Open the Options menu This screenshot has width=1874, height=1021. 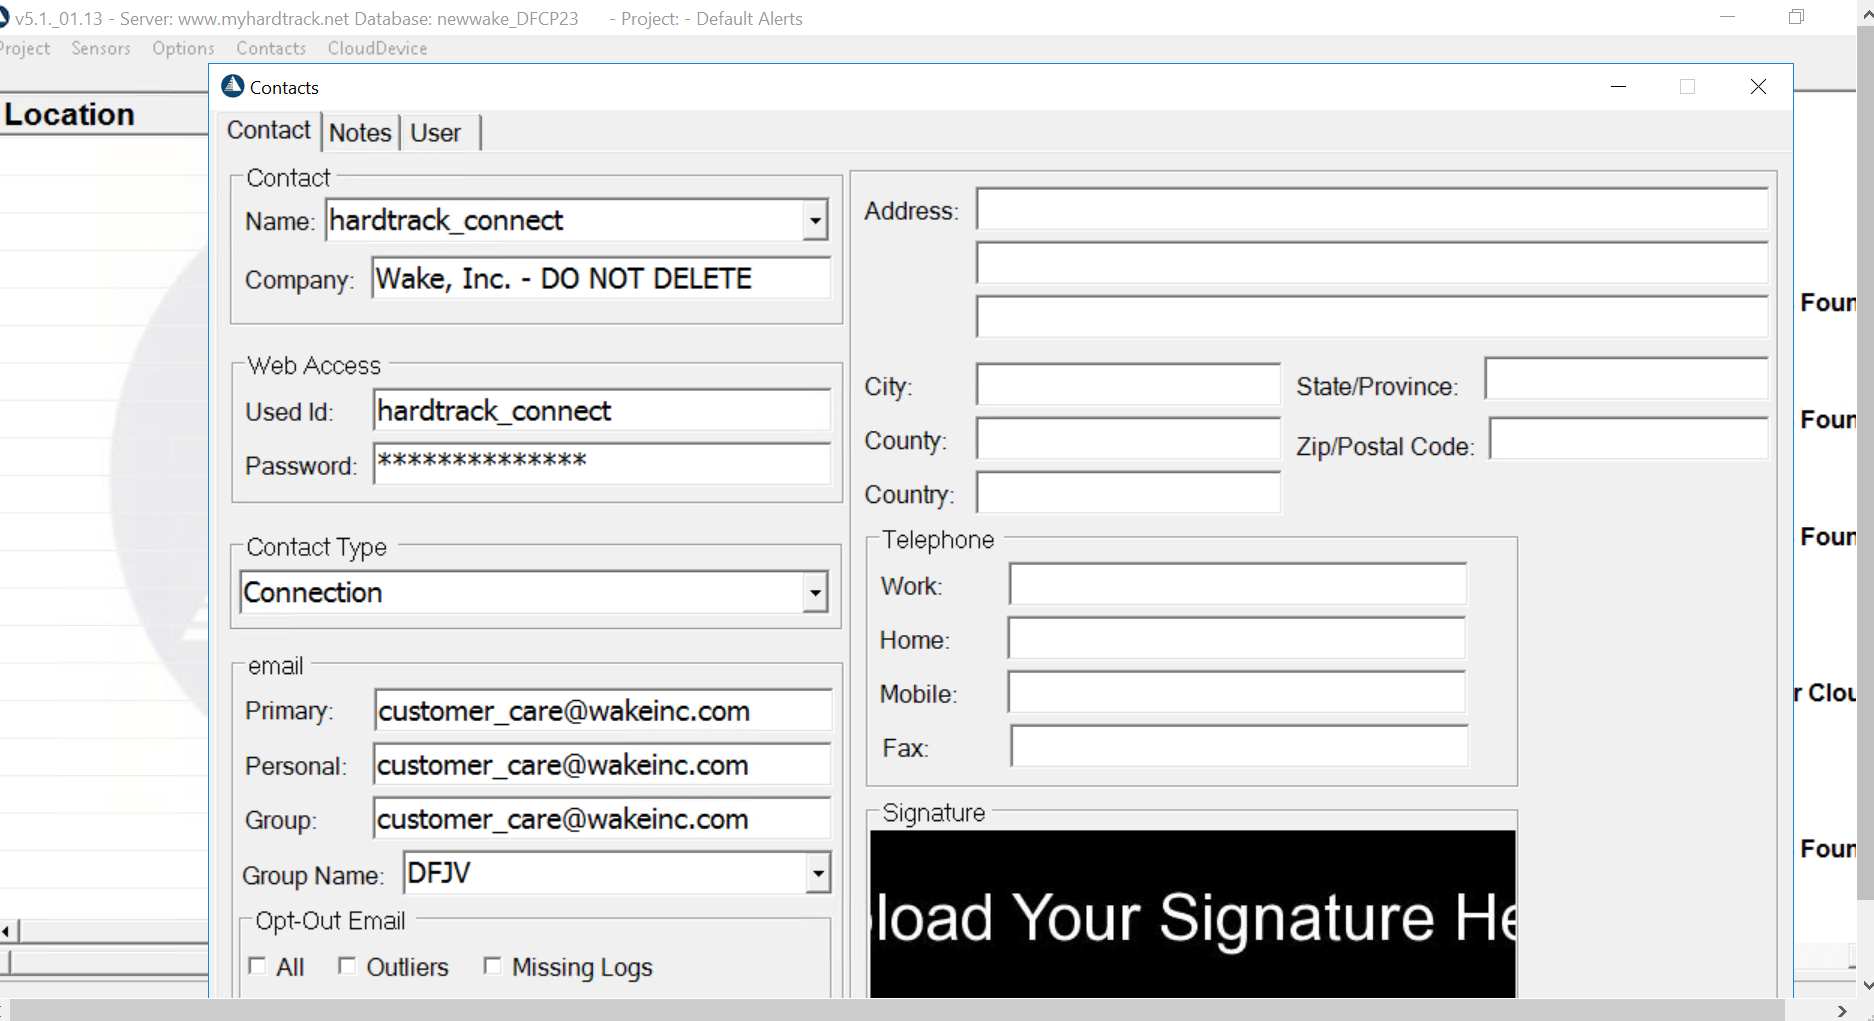183,48
